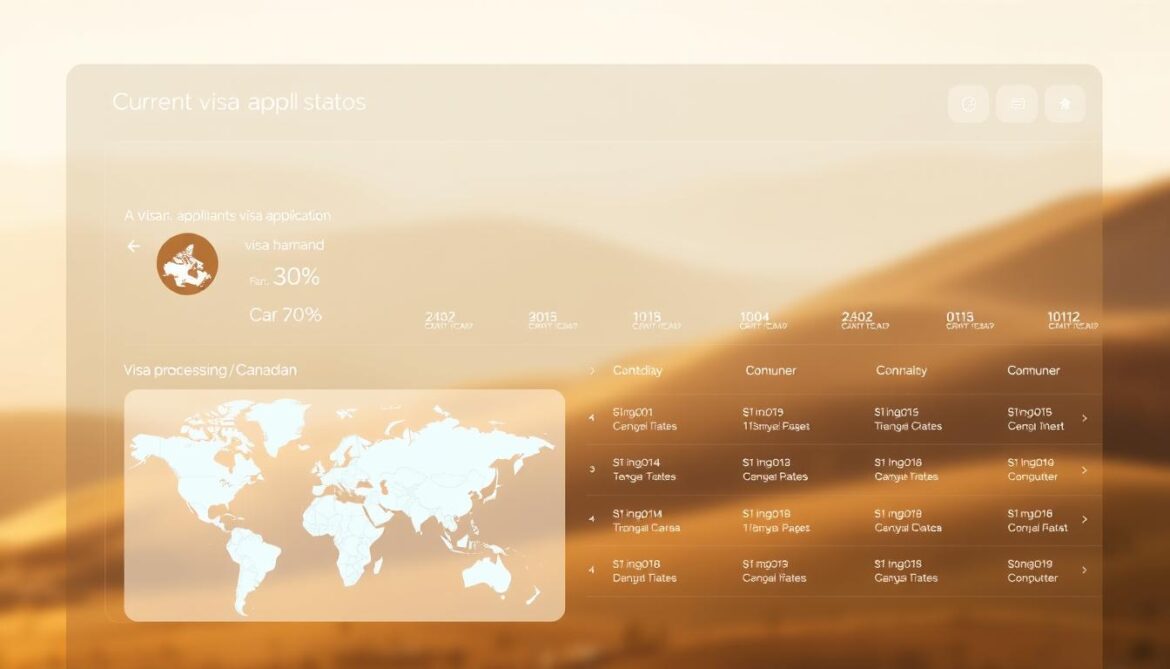The image size is (1170, 669).
Task: Click the world map thumbnail panel
Action: [344, 505]
